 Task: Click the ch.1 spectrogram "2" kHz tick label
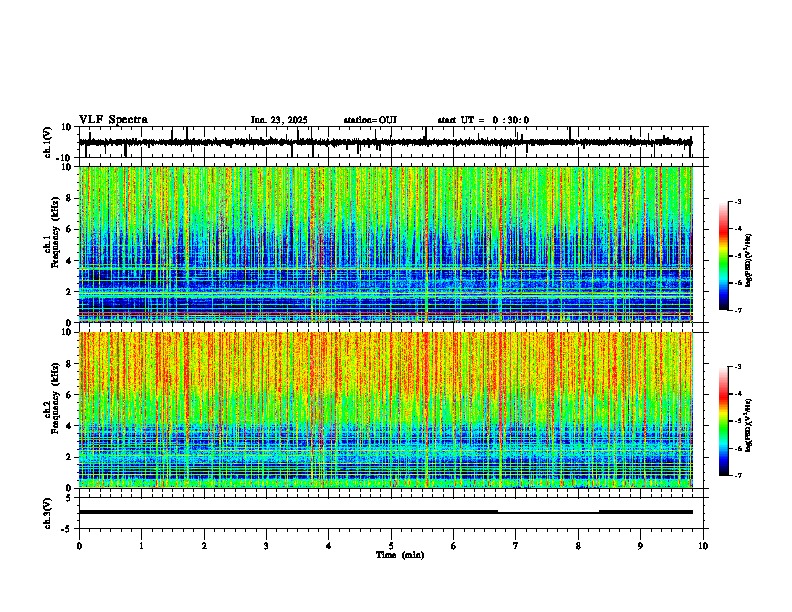click(70, 292)
